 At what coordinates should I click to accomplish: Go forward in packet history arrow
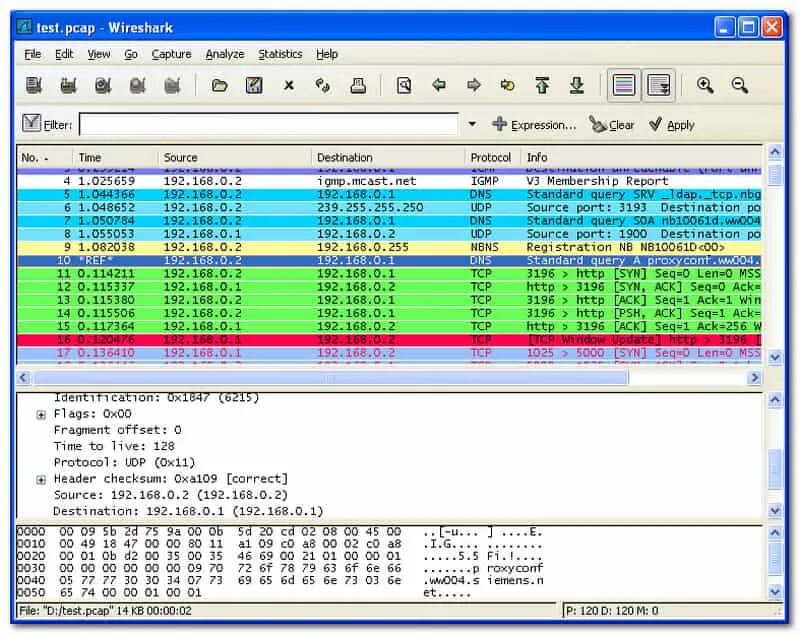[473, 85]
